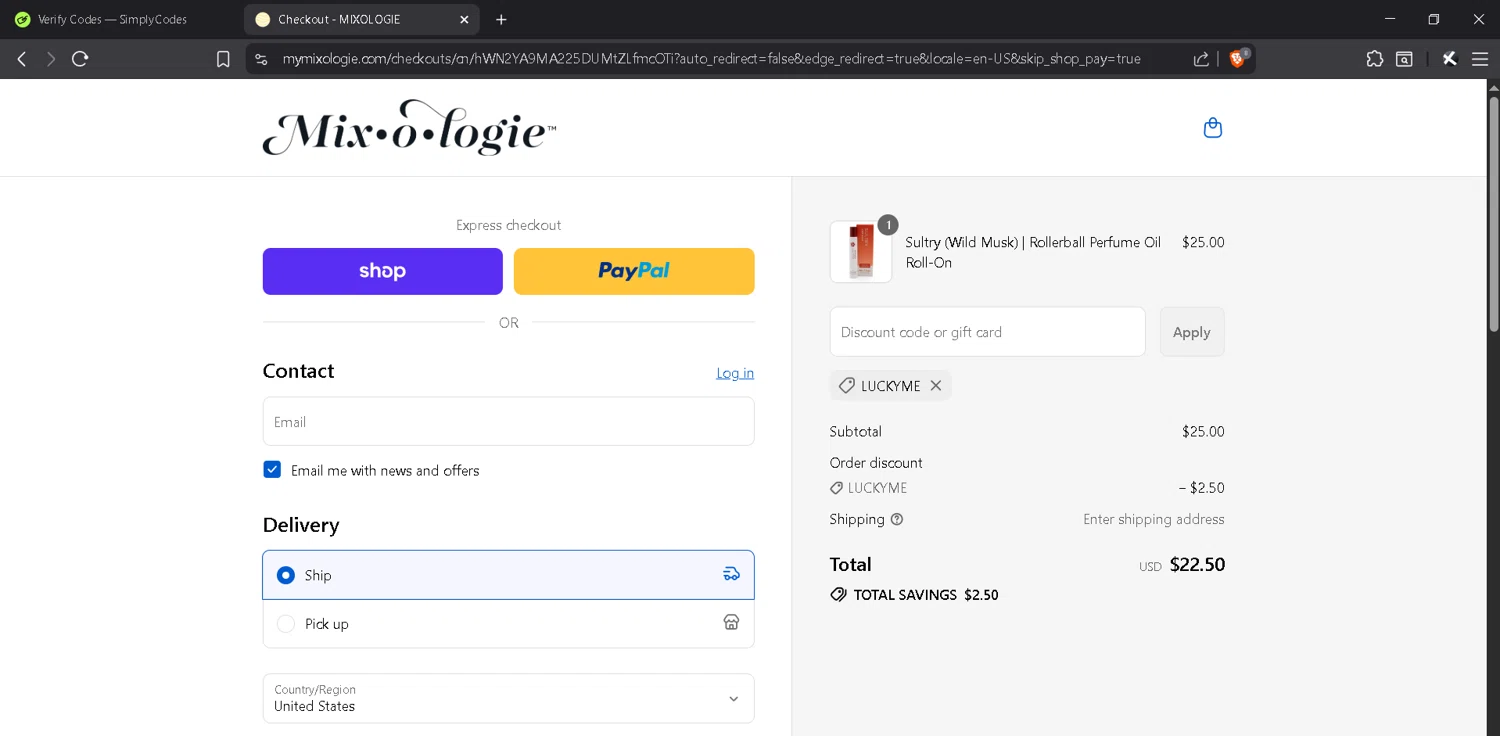Select the Ship delivery option
This screenshot has width=1500, height=736.
508,575
